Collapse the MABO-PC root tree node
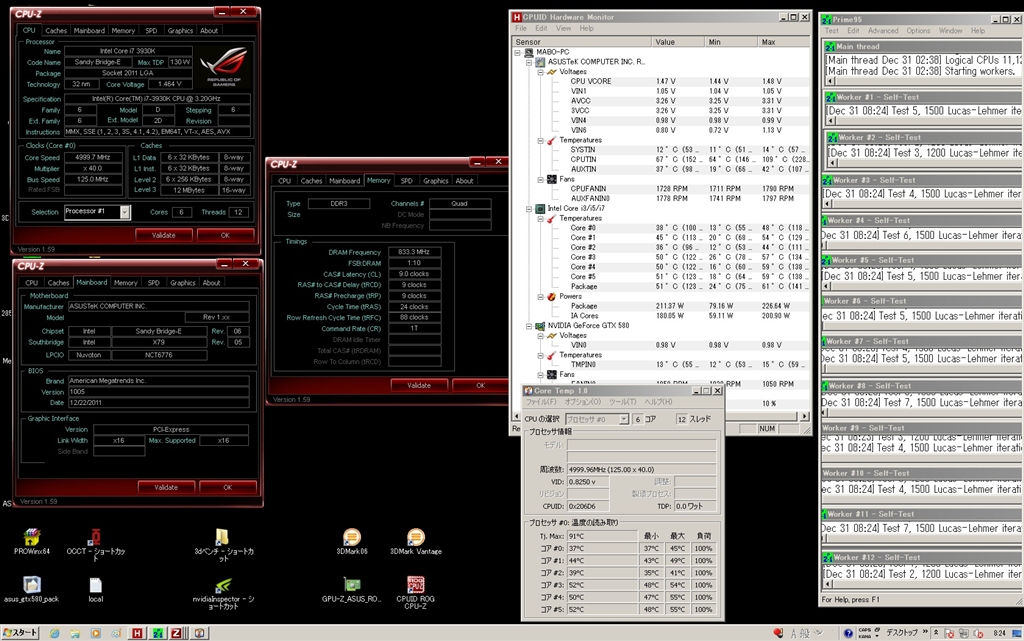Screen dimensions: 1024x641 (518, 52)
